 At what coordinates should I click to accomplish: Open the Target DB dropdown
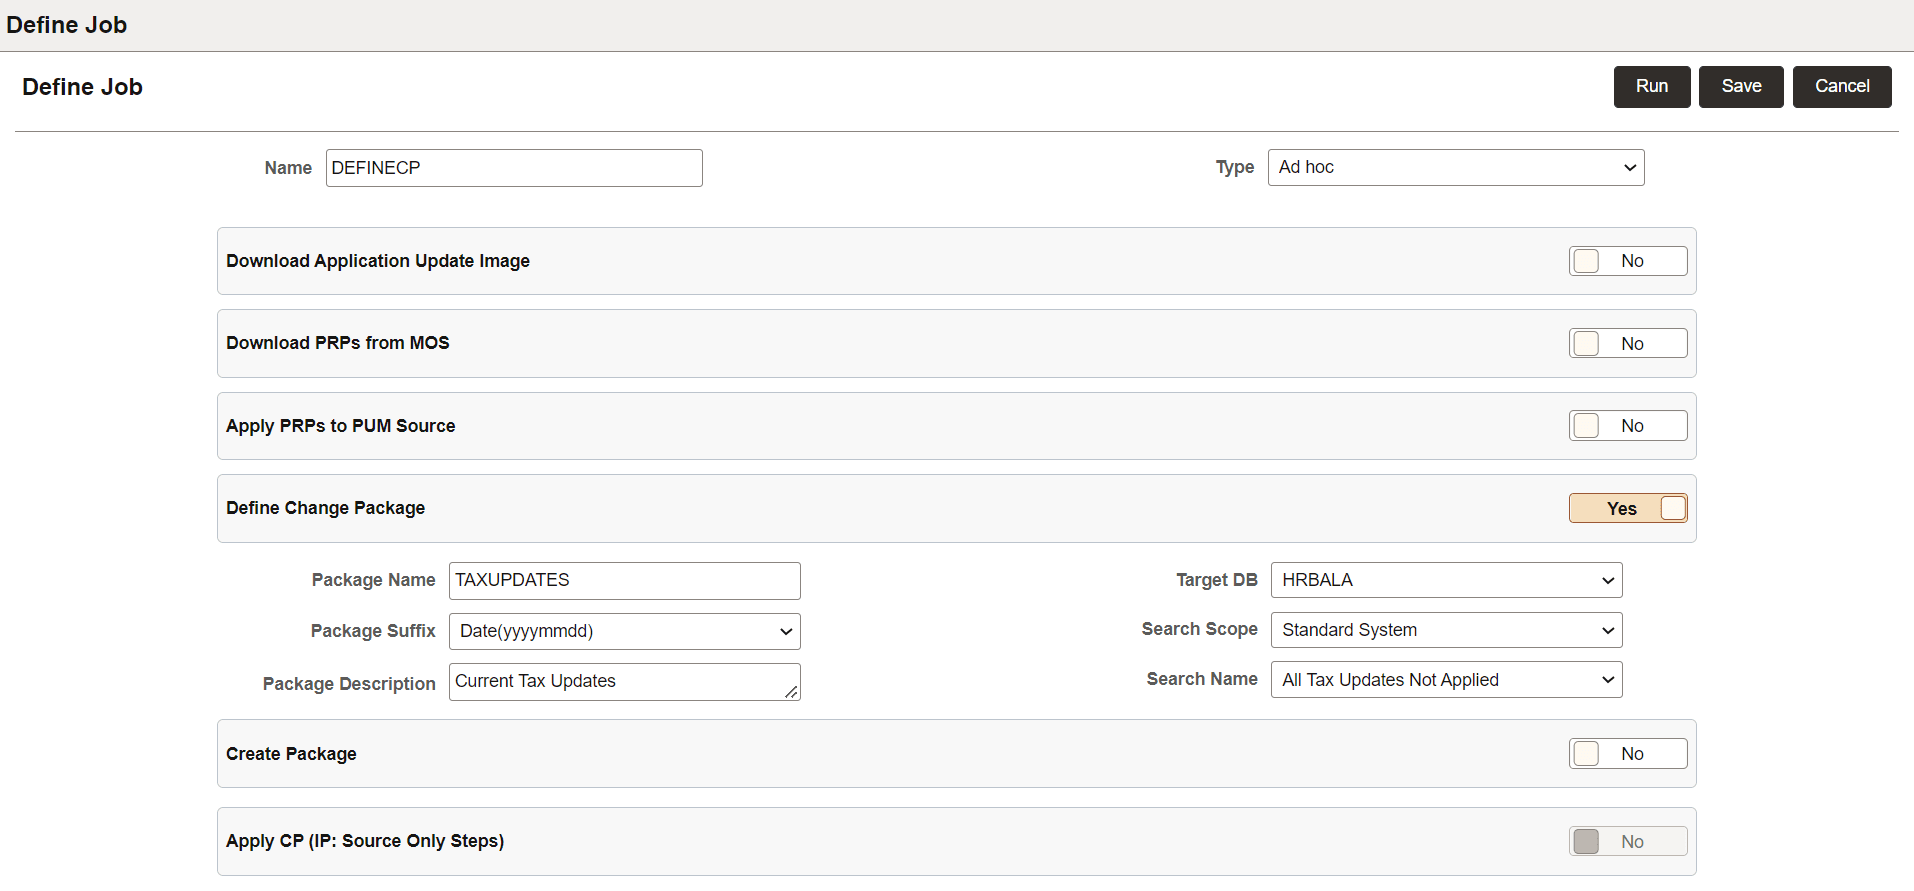(x=1446, y=580)
